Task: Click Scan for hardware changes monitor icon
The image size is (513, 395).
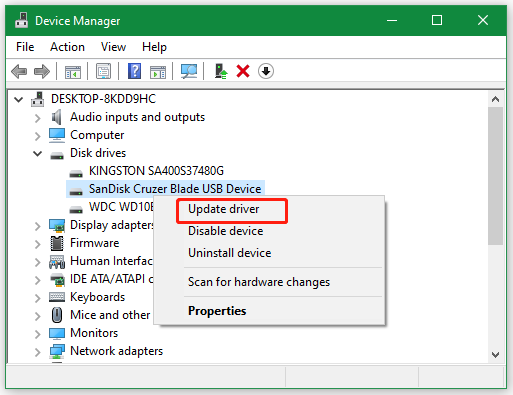Action: (x=189, y=71)
